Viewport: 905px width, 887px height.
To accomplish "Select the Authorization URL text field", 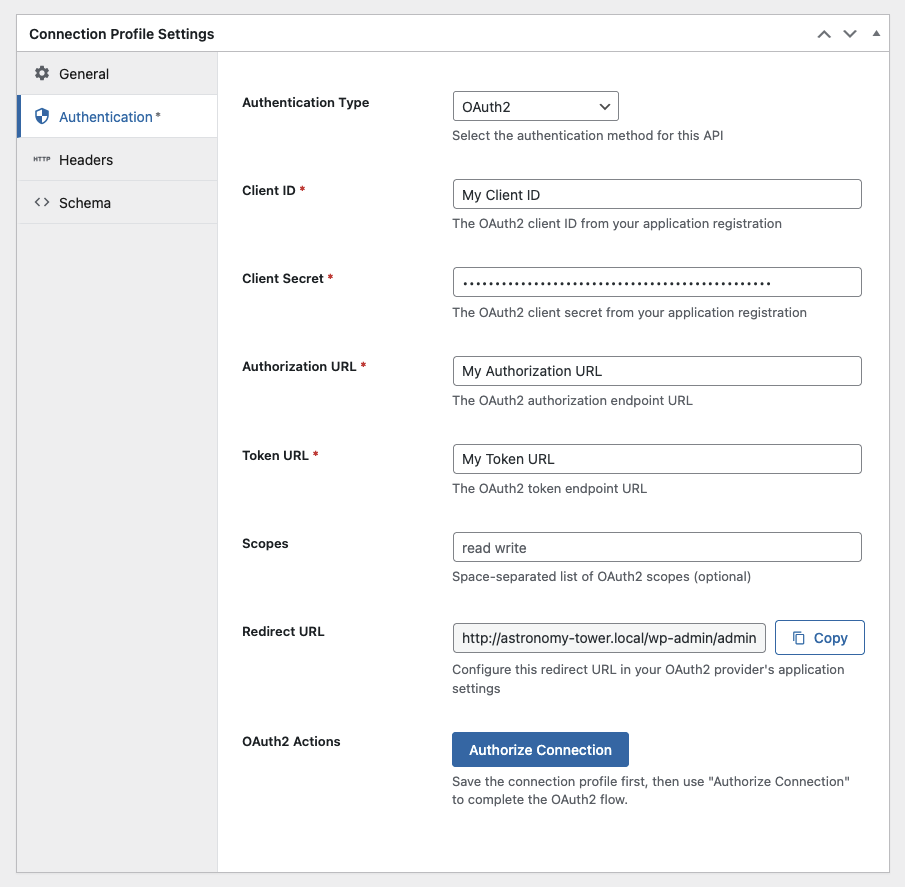I will [x=657, y=371].
